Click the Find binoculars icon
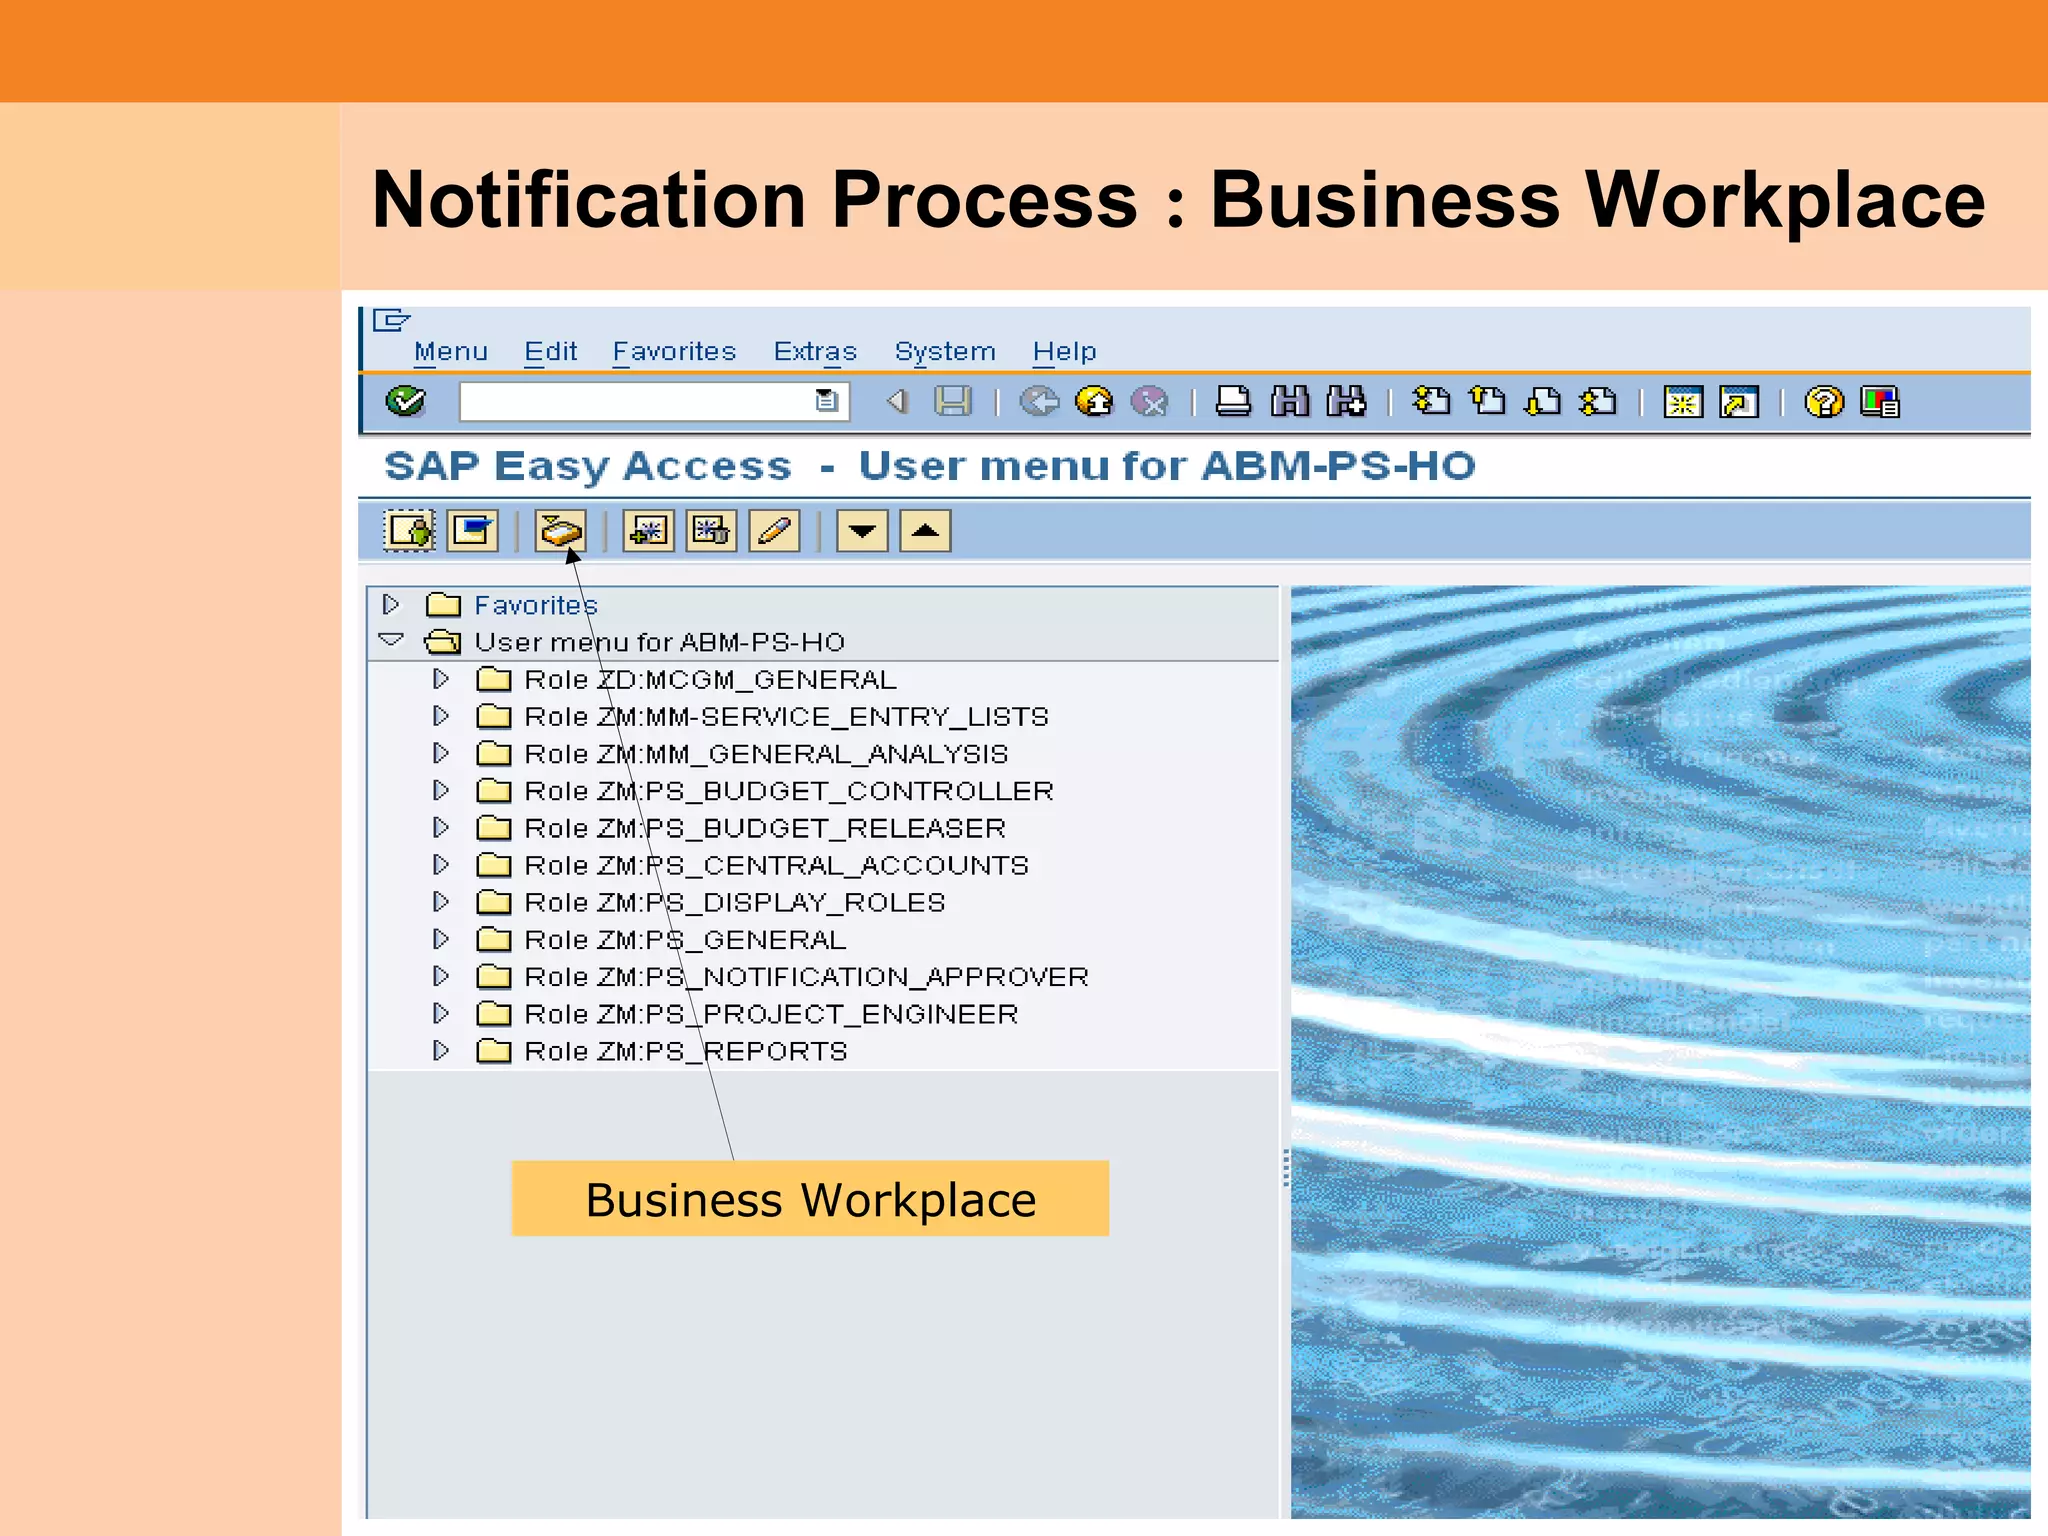 point(1290,402)
